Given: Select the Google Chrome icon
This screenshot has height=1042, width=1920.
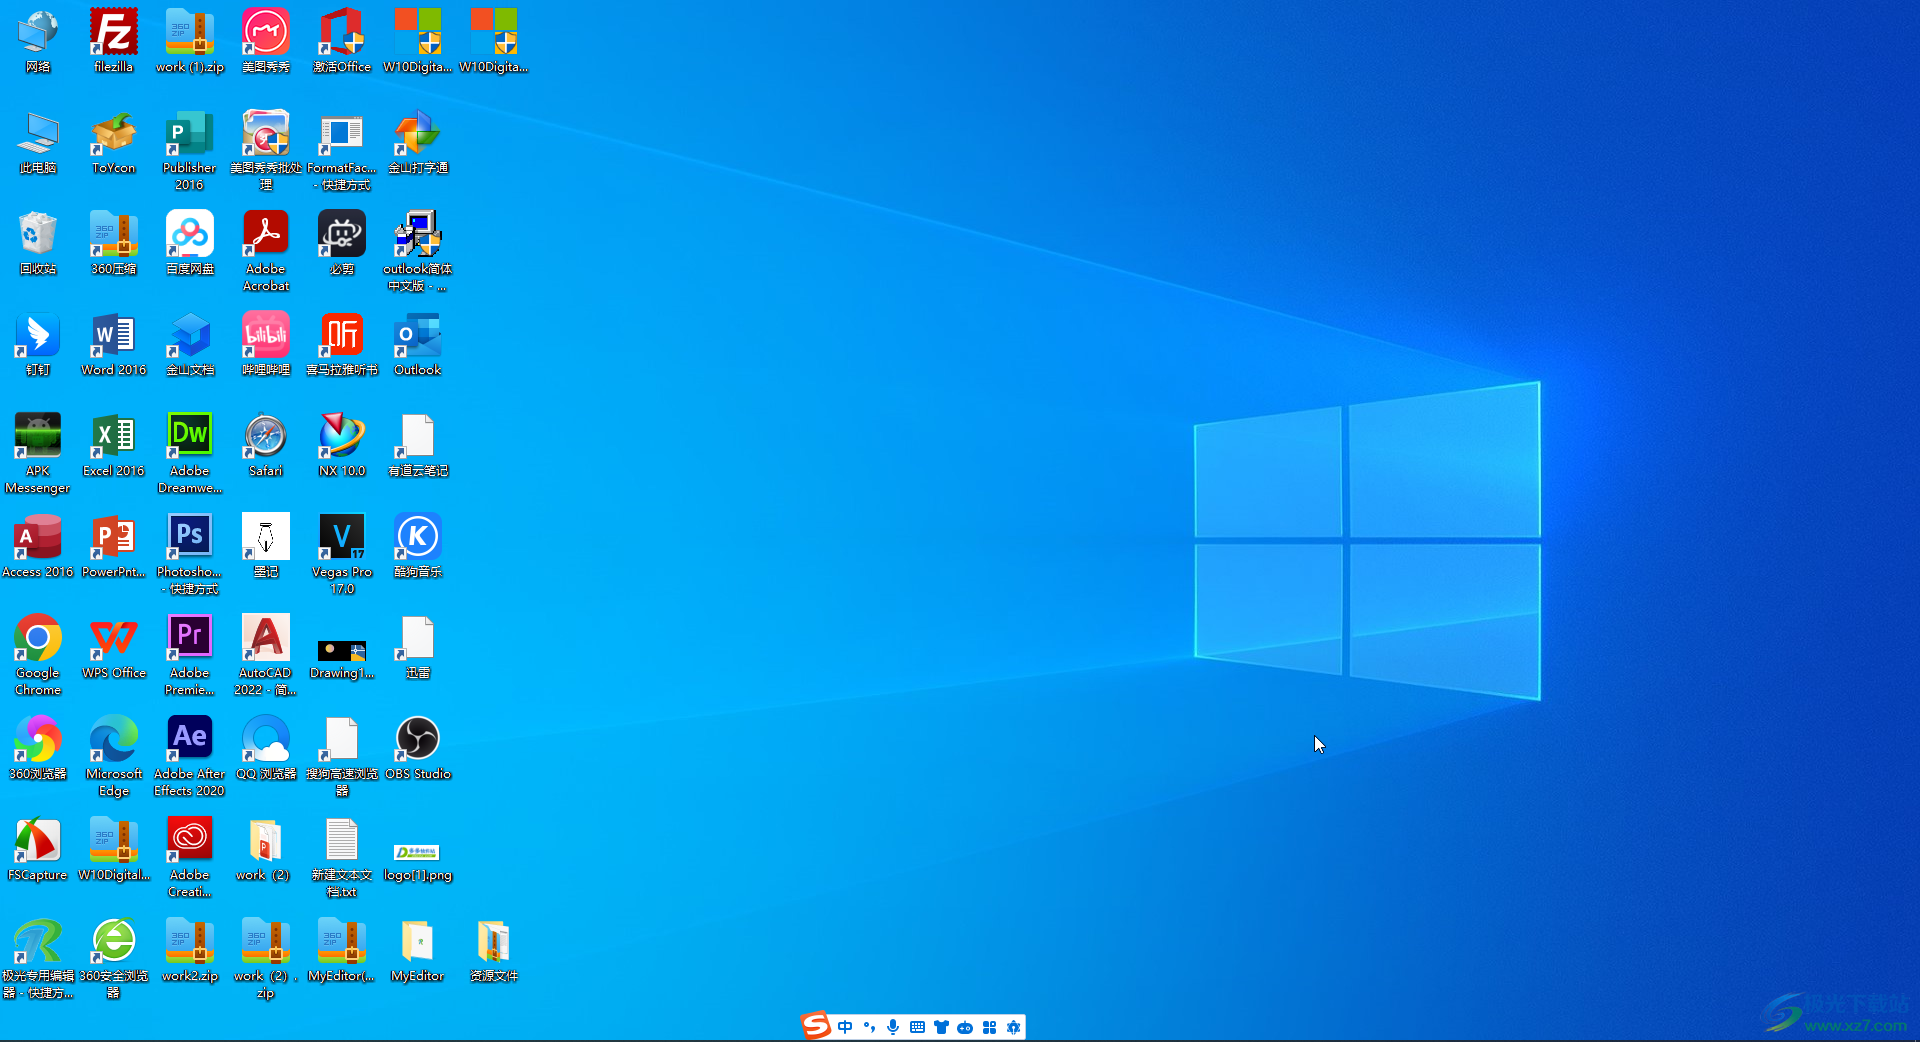Looking at the screenshot, I should coord(38,639).
